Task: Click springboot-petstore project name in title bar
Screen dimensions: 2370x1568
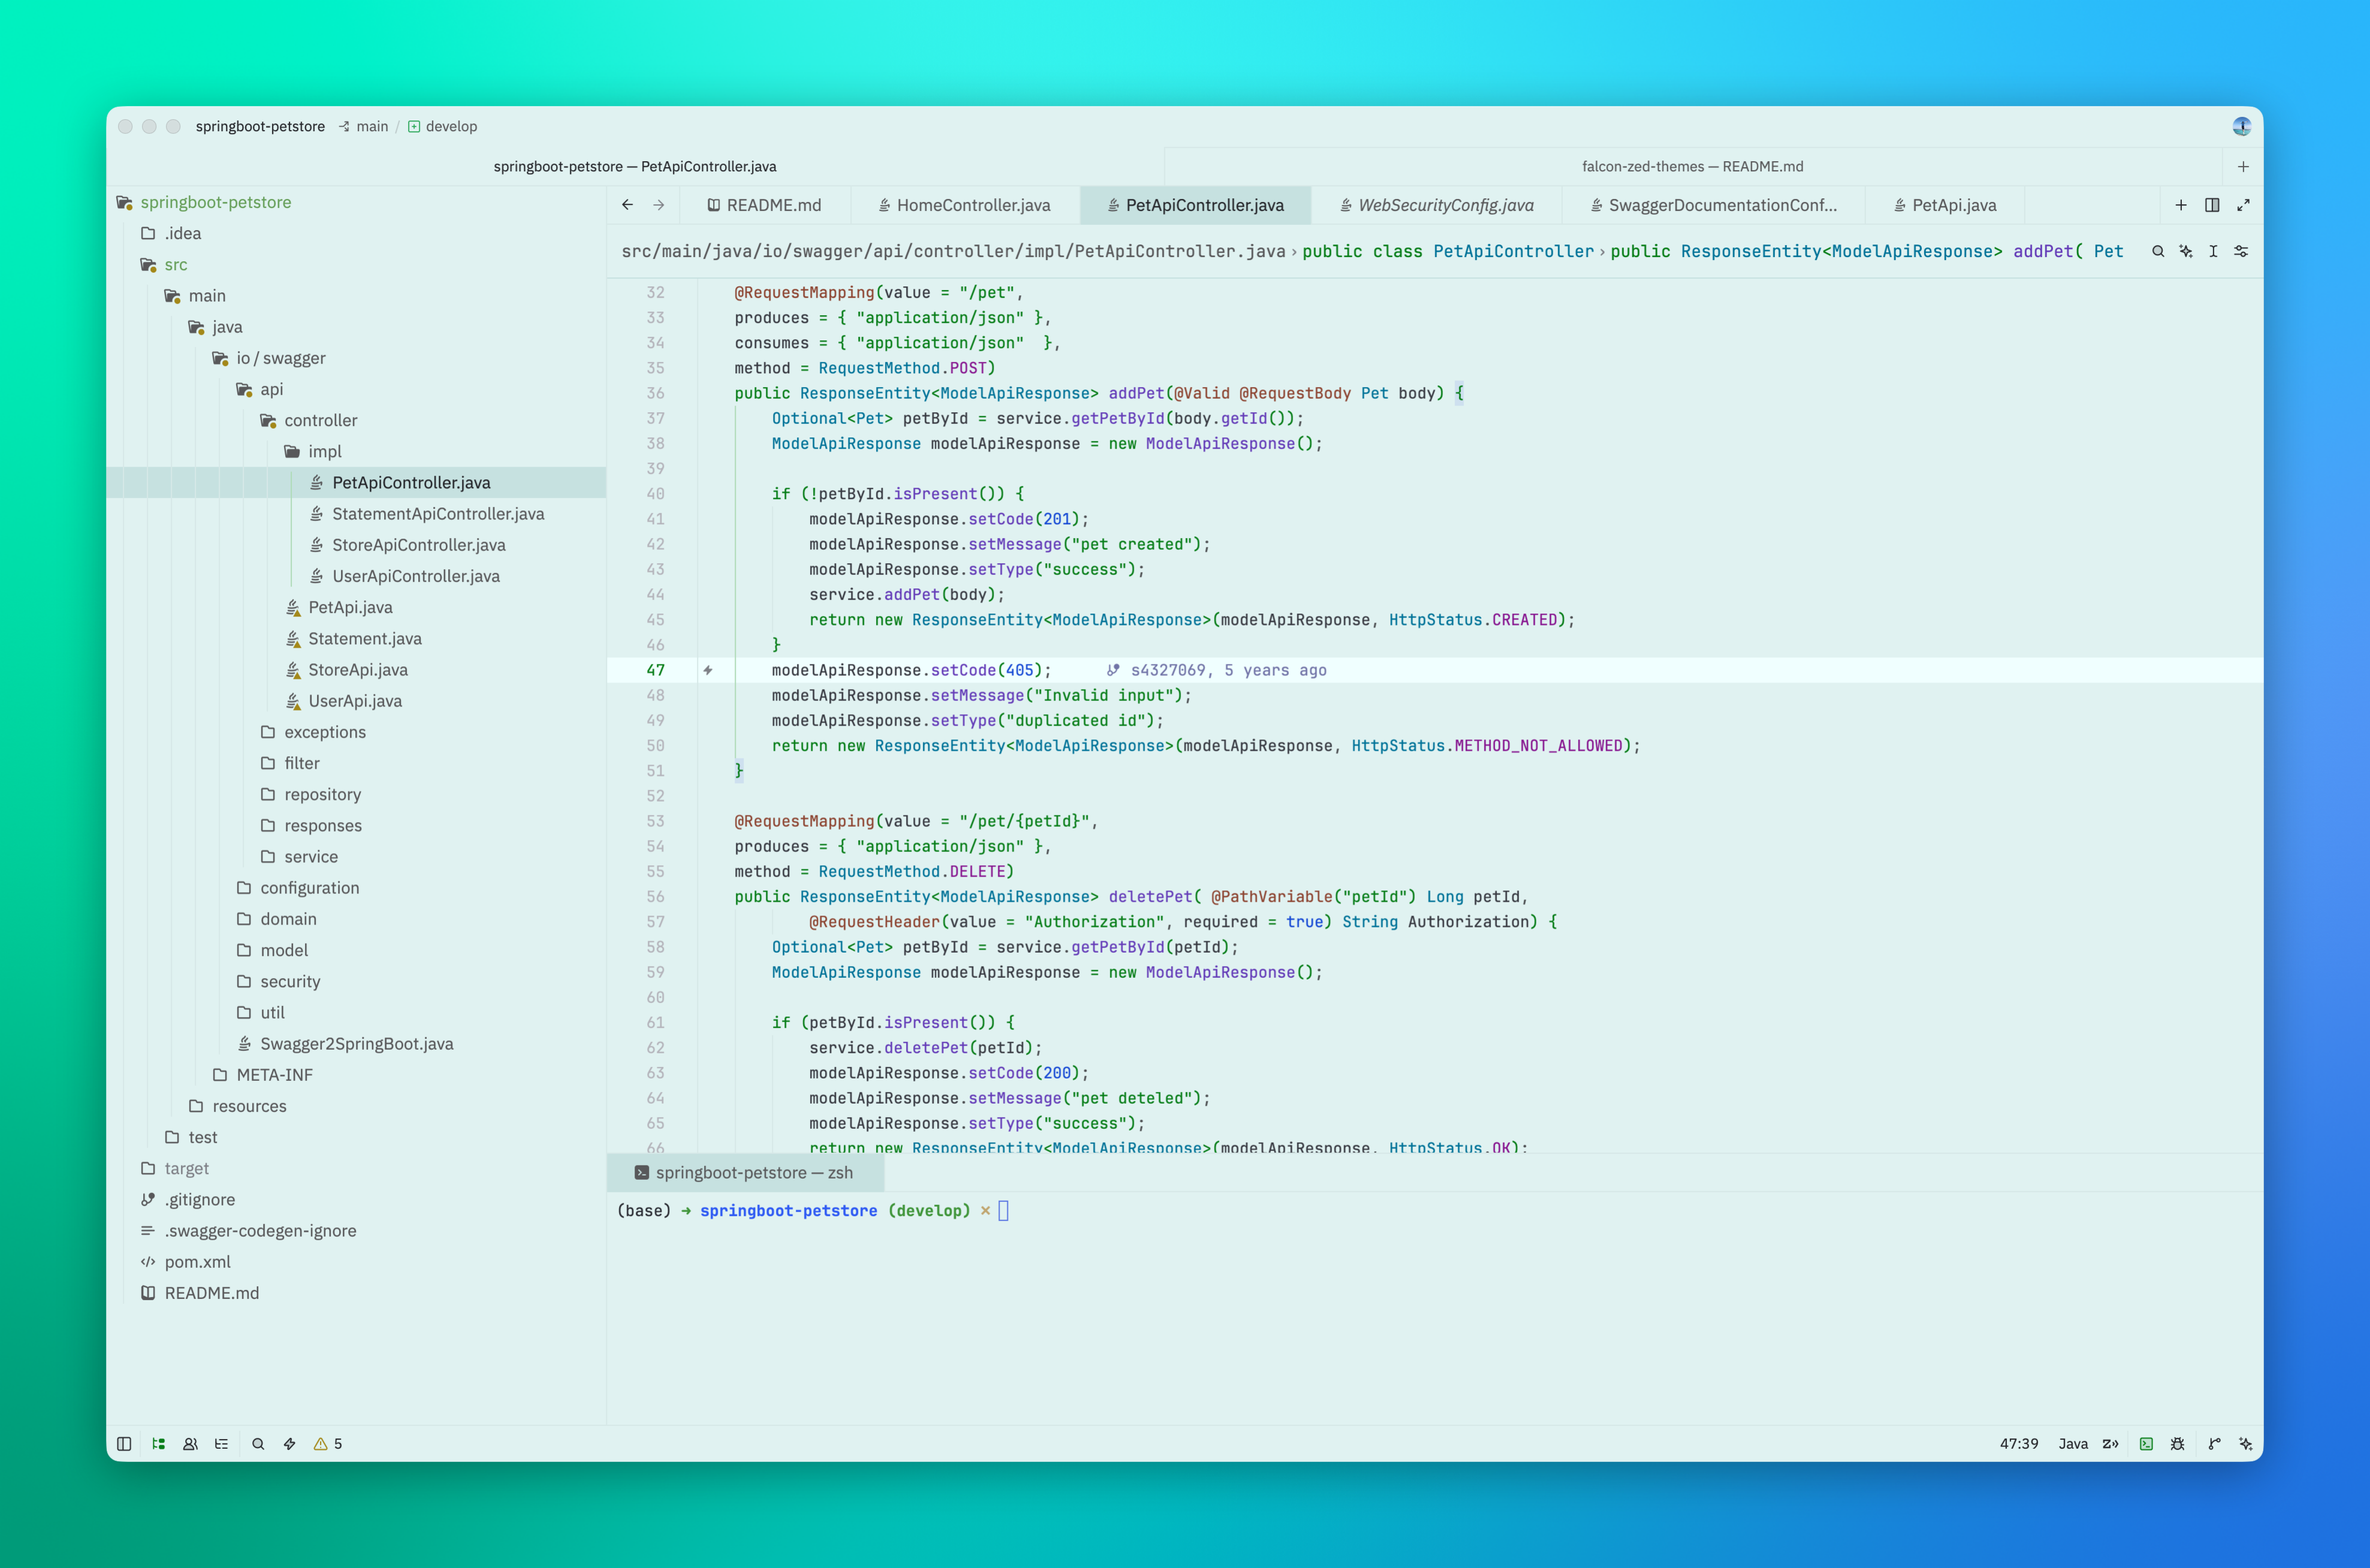Action: pyautogui.click(x=260, y=126)
